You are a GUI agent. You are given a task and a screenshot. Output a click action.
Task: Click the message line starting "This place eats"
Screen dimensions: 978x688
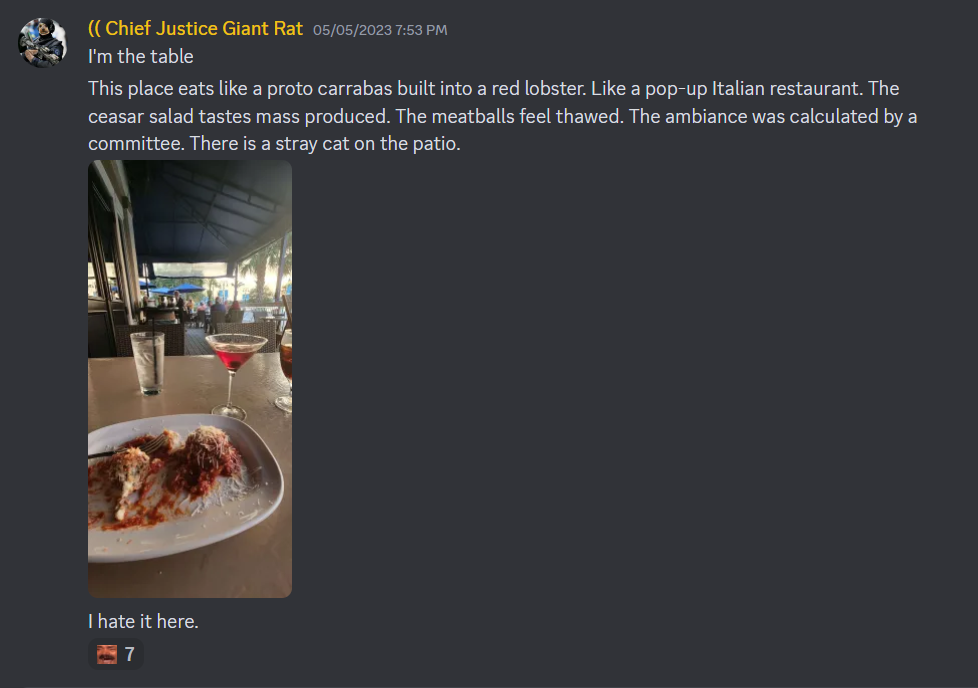[493, 89]
